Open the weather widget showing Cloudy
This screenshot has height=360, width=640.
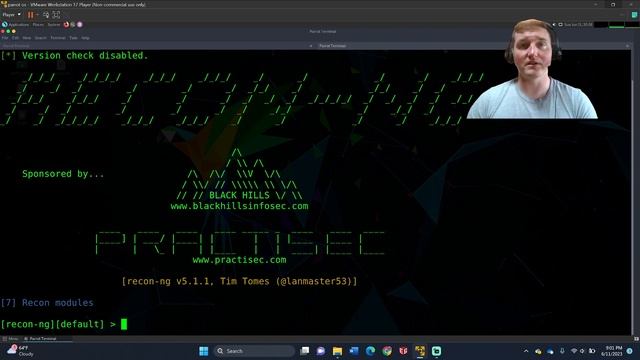(x=21, y=351)
